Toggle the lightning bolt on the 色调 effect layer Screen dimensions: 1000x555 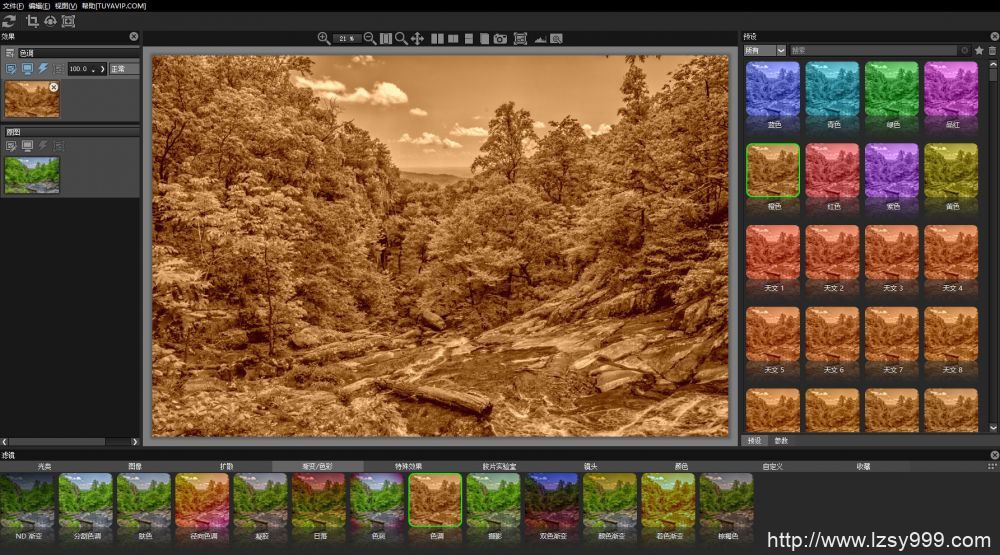coord(43,69)
